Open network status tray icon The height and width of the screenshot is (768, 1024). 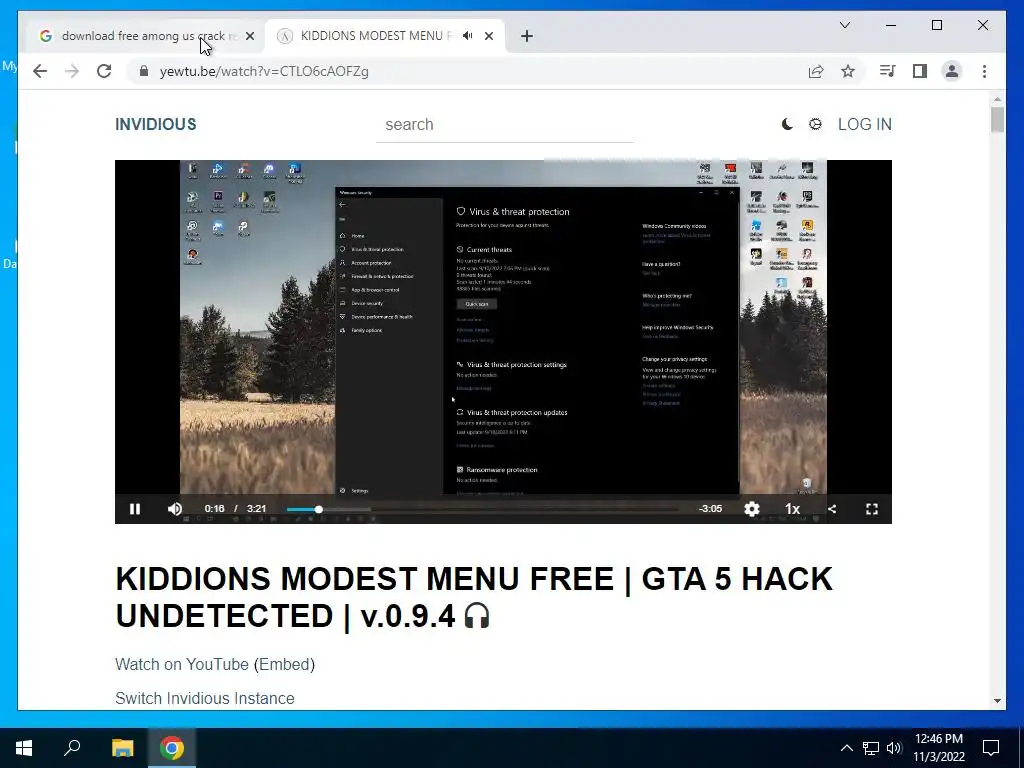pyautogui.click(x=871, y=748)
